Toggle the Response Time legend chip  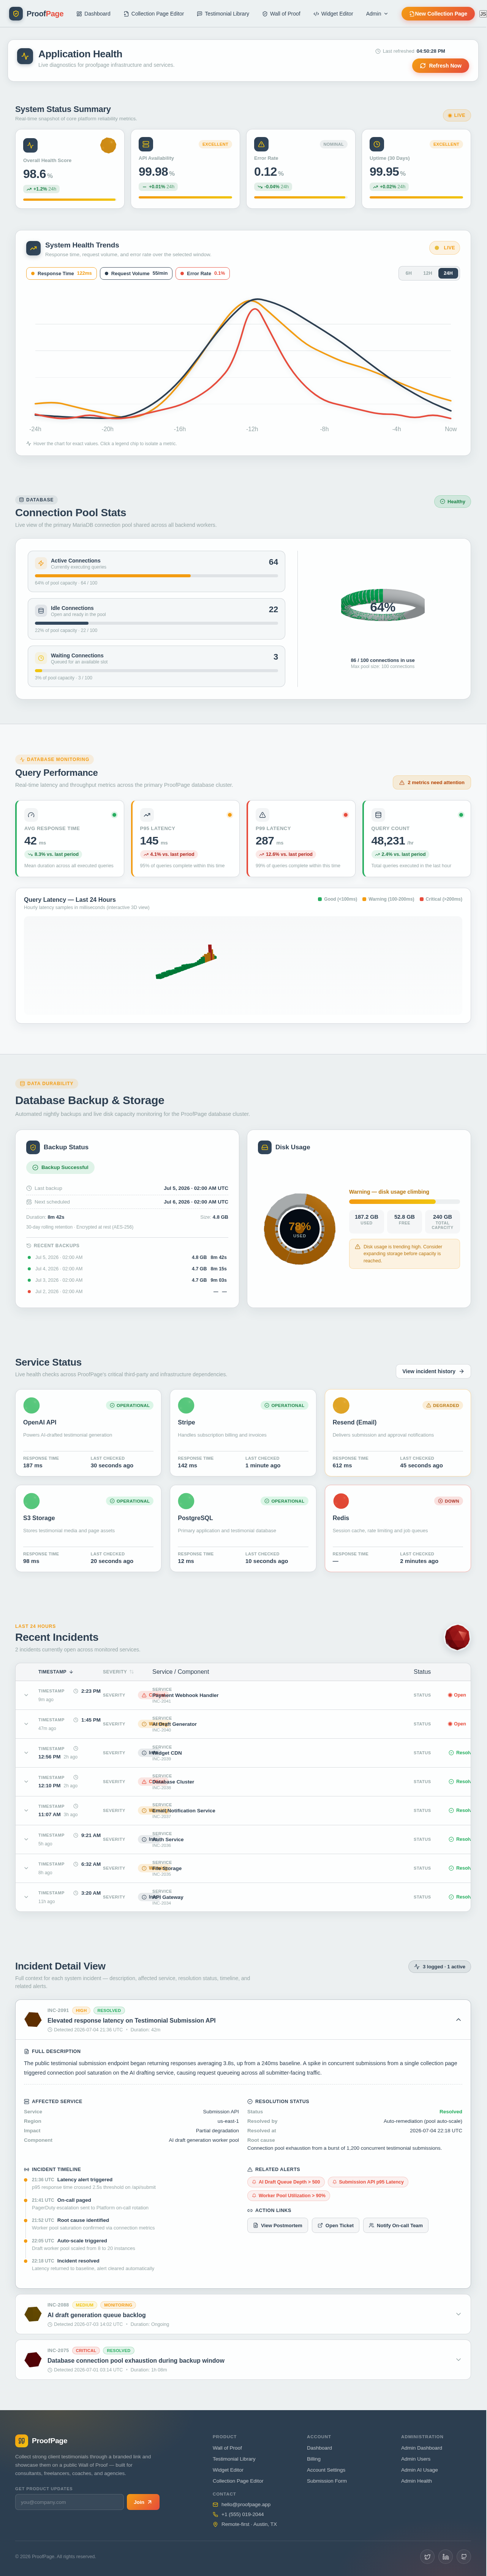tap(62, 273)
